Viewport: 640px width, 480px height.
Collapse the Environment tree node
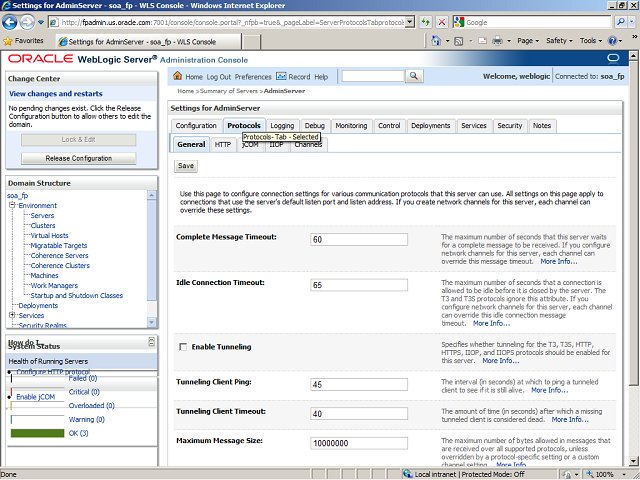12,206
